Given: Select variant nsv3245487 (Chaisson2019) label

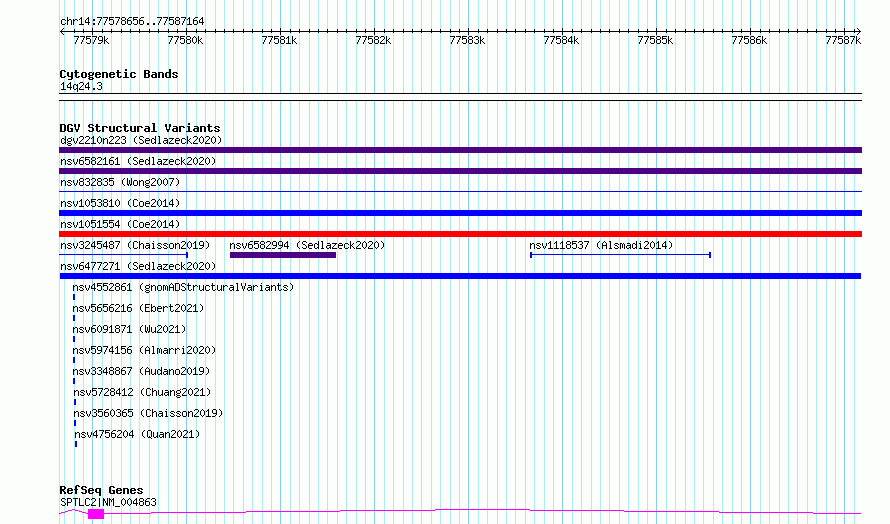Looking at the screenshot, I should coord(135,245).
